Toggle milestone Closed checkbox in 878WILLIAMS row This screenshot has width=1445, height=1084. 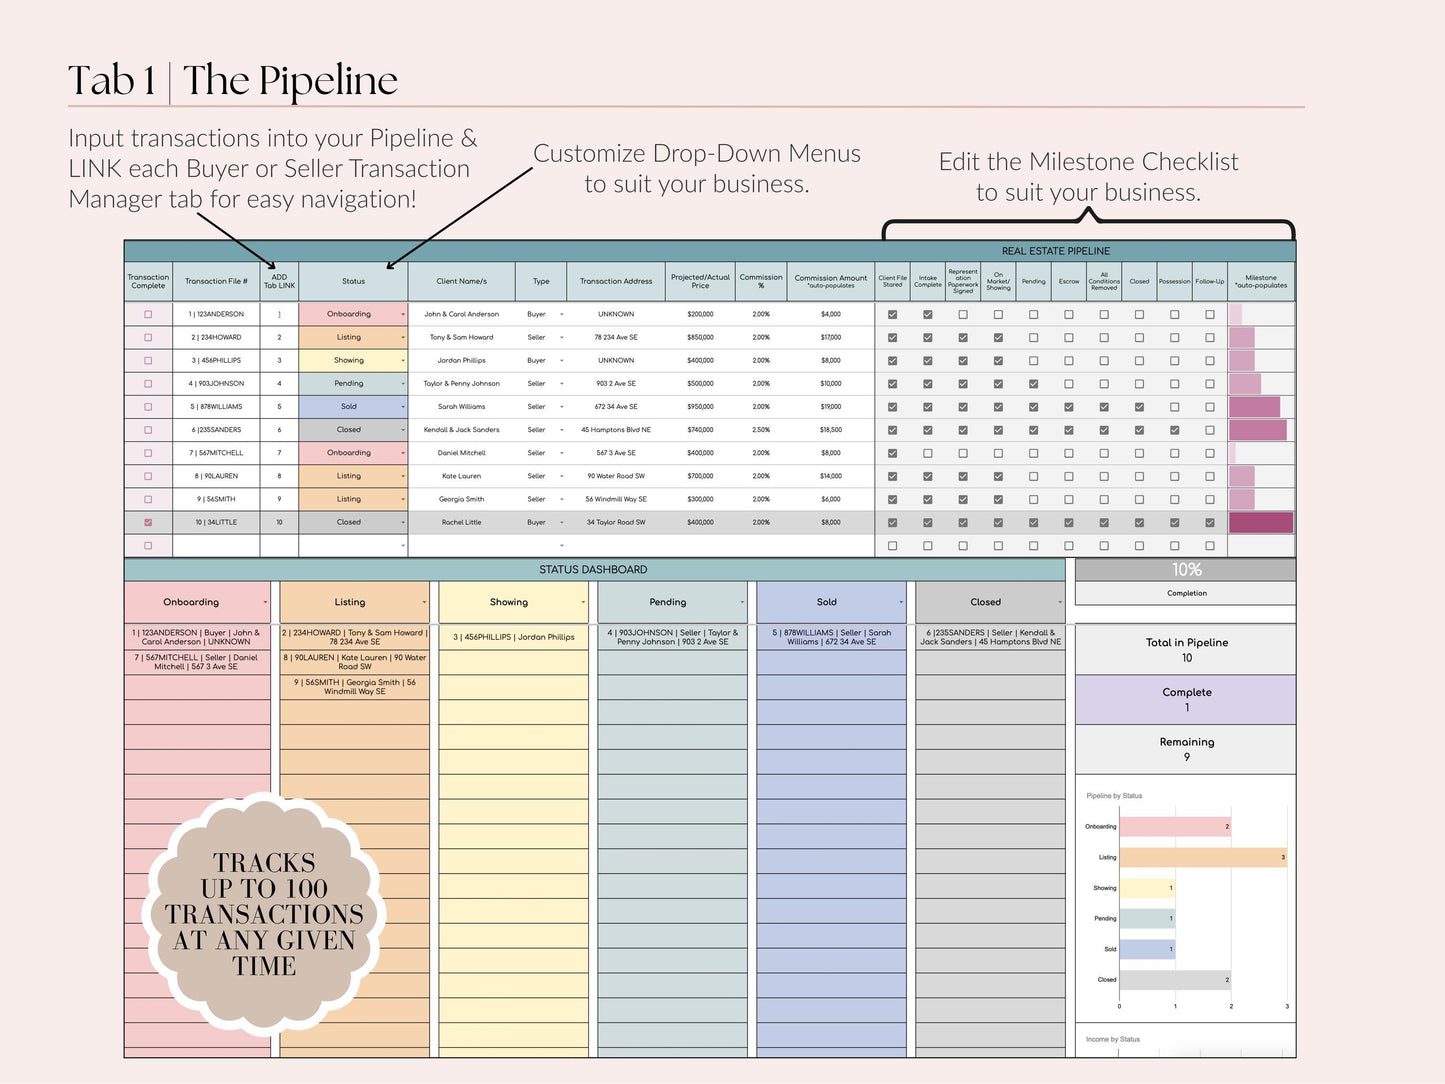[1139, 407]
